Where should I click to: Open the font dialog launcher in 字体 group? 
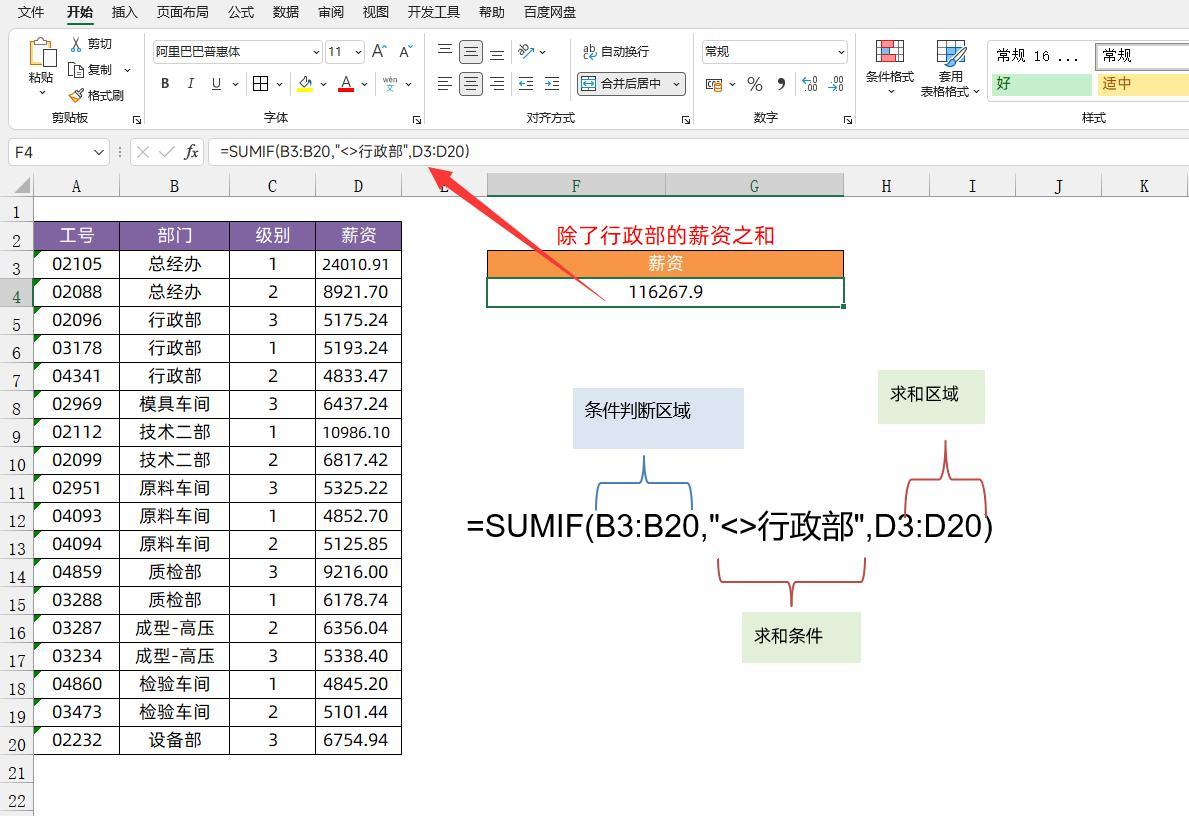(x=416, y=120)
